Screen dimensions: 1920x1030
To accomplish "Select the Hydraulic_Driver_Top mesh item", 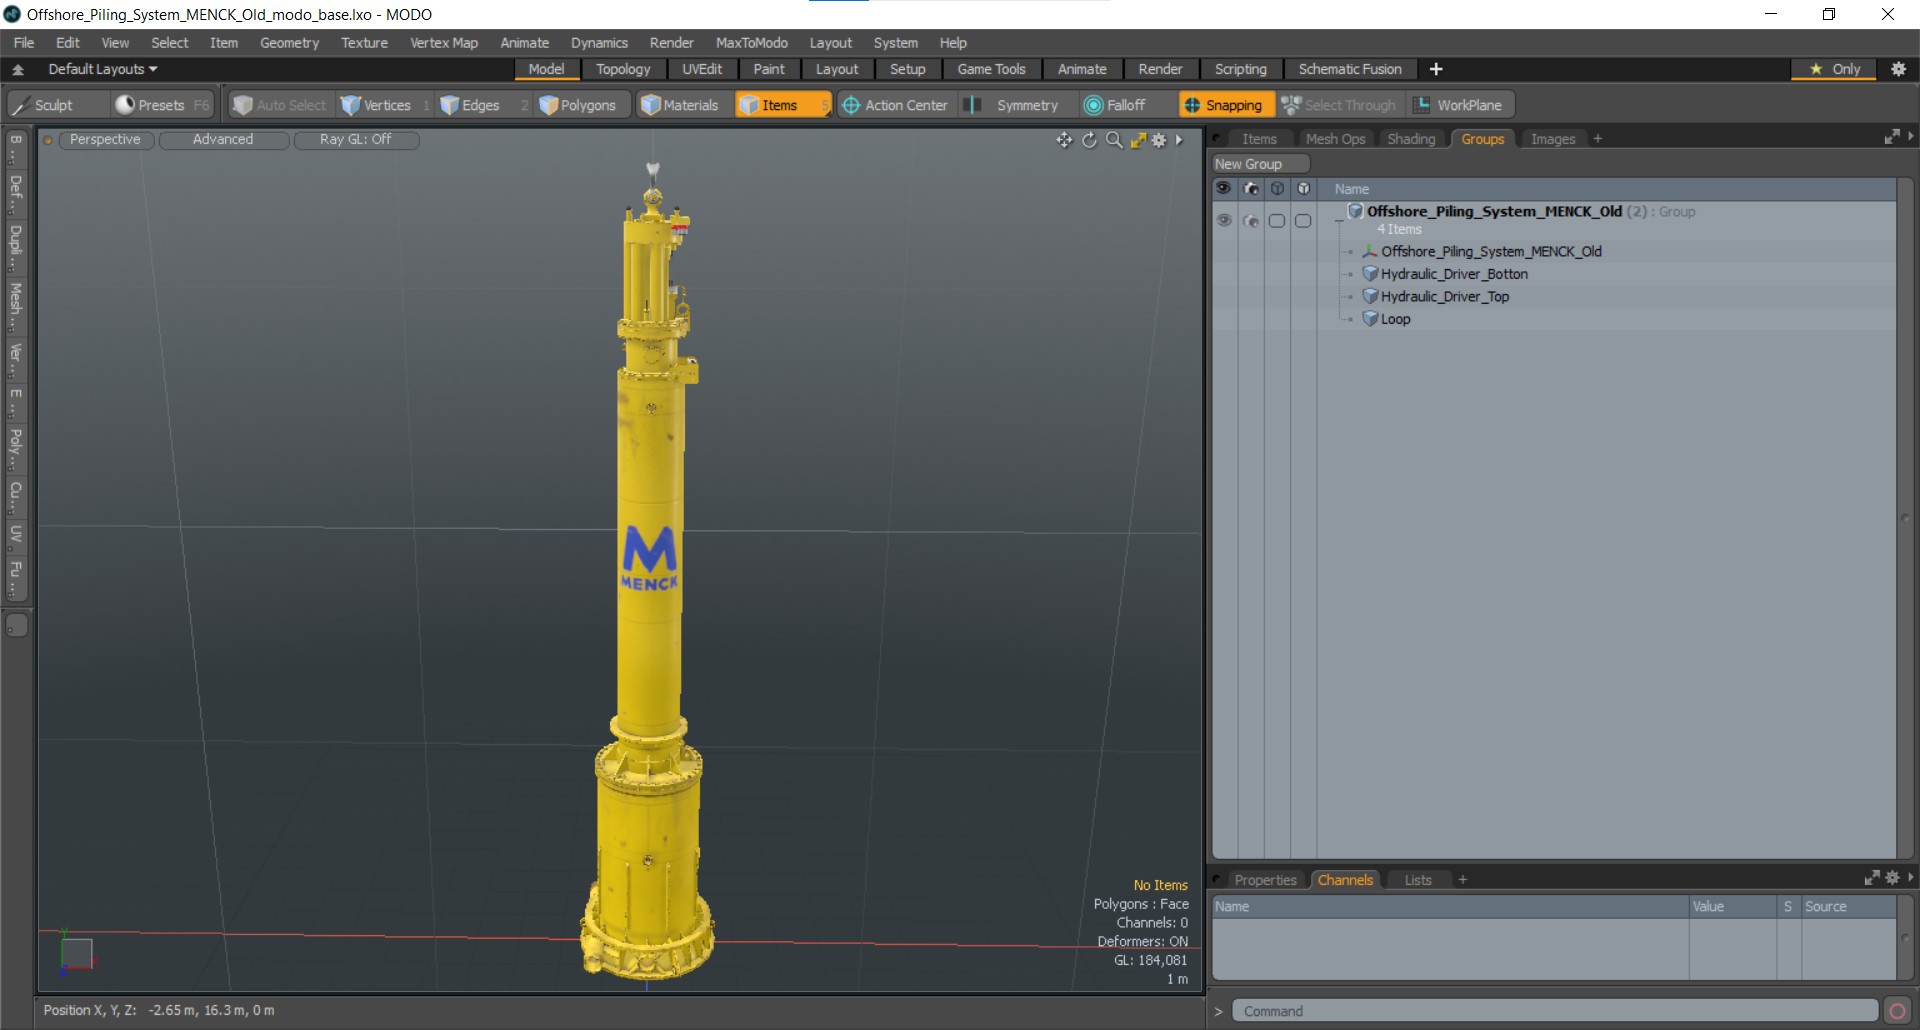I will [1445, 297].
